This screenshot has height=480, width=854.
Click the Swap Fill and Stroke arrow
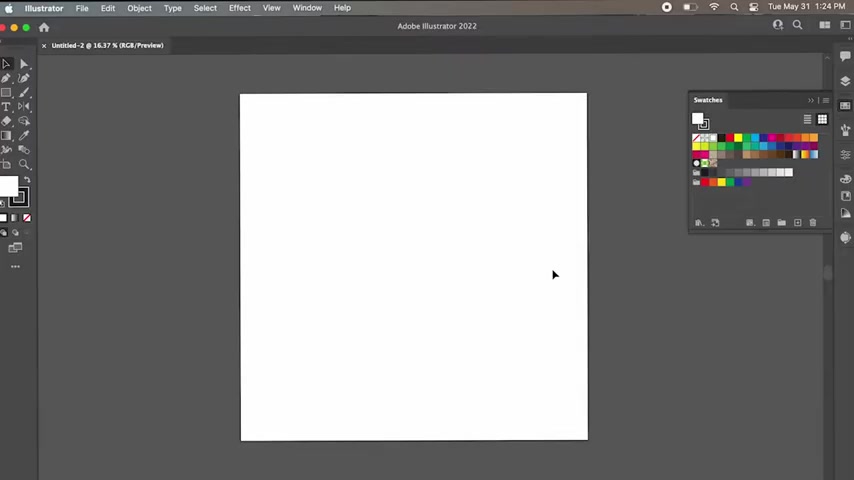pos(27,180)
